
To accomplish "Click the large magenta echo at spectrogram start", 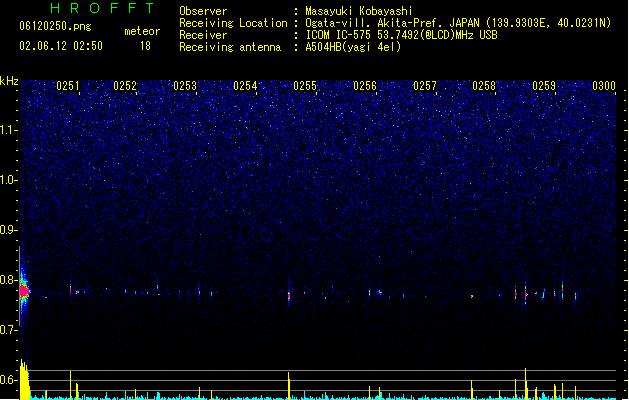I will pos(24,291).
